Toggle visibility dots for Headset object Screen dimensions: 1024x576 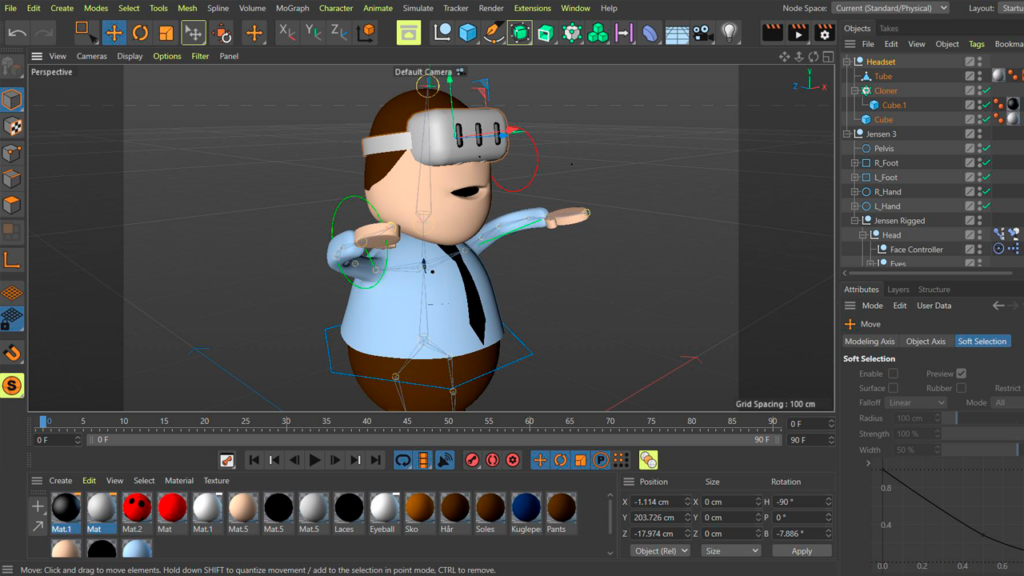[980, 61]
